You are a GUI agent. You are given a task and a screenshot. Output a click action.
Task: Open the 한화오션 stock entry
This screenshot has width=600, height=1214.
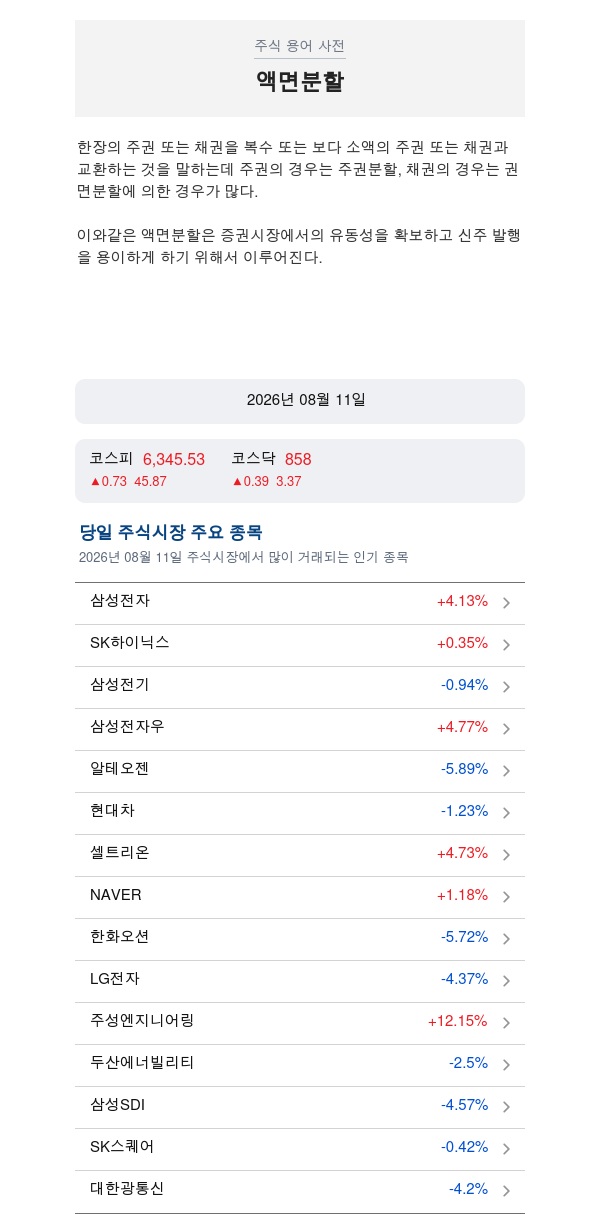coord(300,939)
